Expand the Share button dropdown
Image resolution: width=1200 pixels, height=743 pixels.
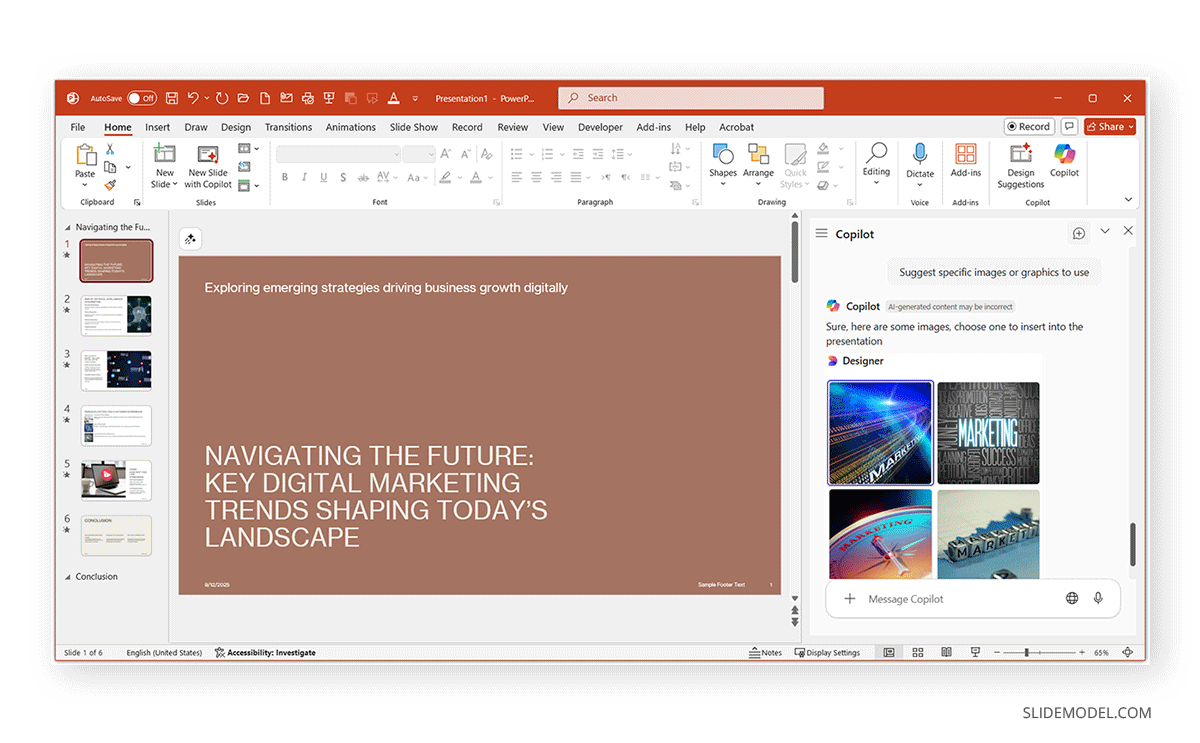pyautogui.click(x=1131, y=127)
